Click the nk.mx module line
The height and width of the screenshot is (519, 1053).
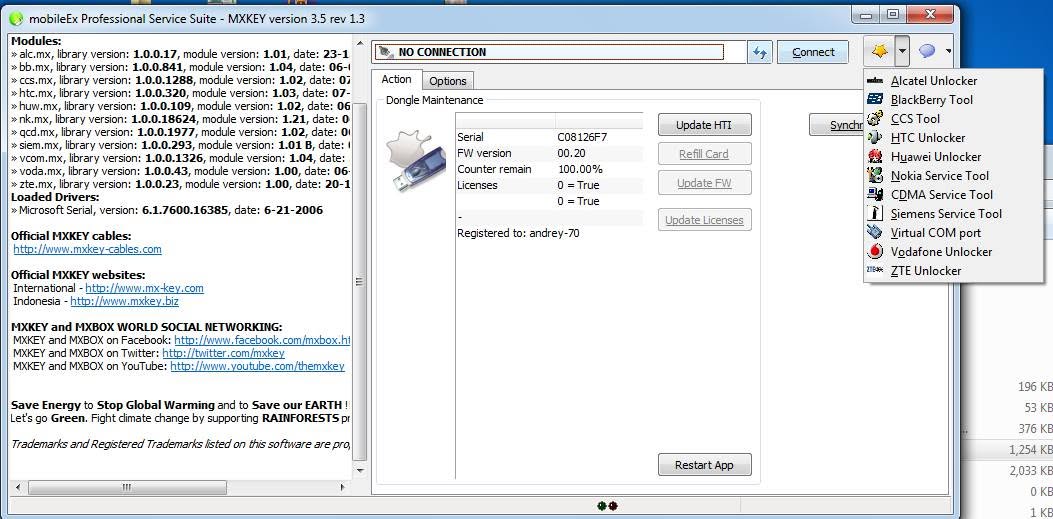[x=181, y=119]
